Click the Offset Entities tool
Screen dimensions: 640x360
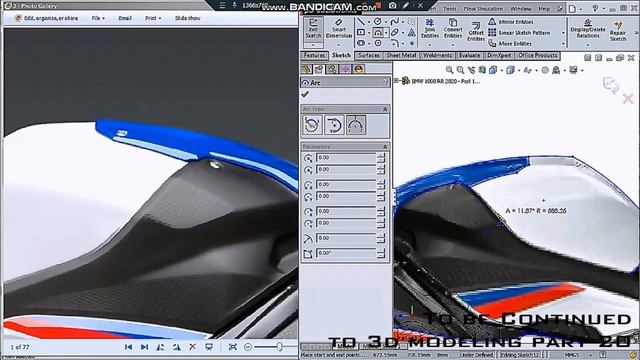(x=476, y=32)
